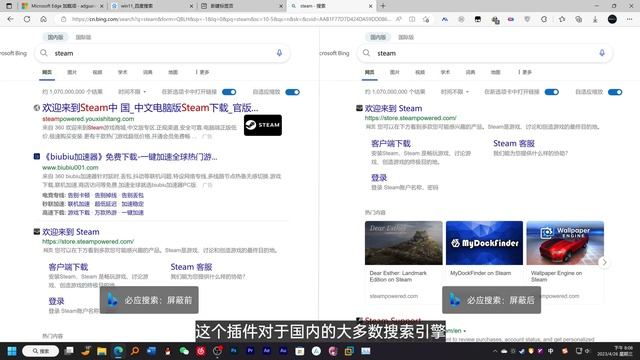Screen dimensions: 640x360
Task: Click the read aloud icon in address bar
Action: click(399, 19)
